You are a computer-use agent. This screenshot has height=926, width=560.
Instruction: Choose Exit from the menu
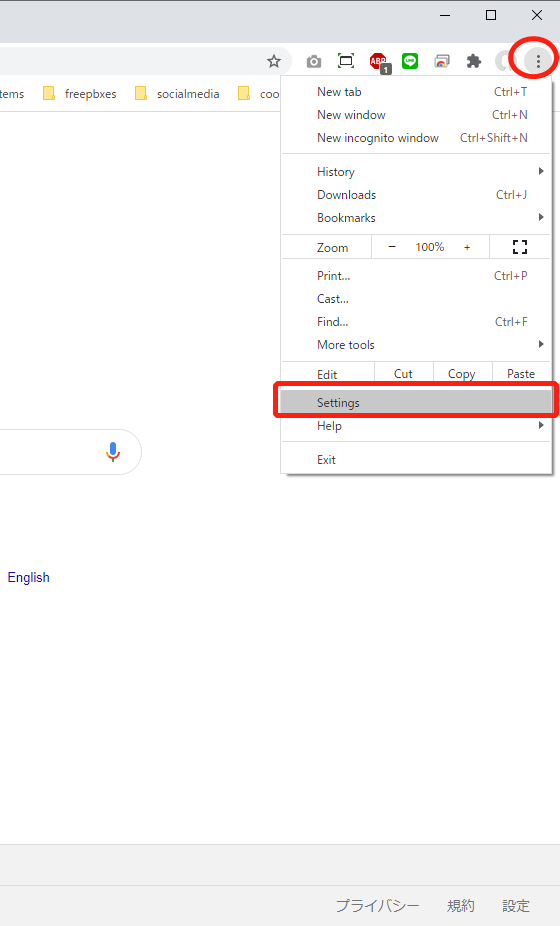tap(416, 459)
